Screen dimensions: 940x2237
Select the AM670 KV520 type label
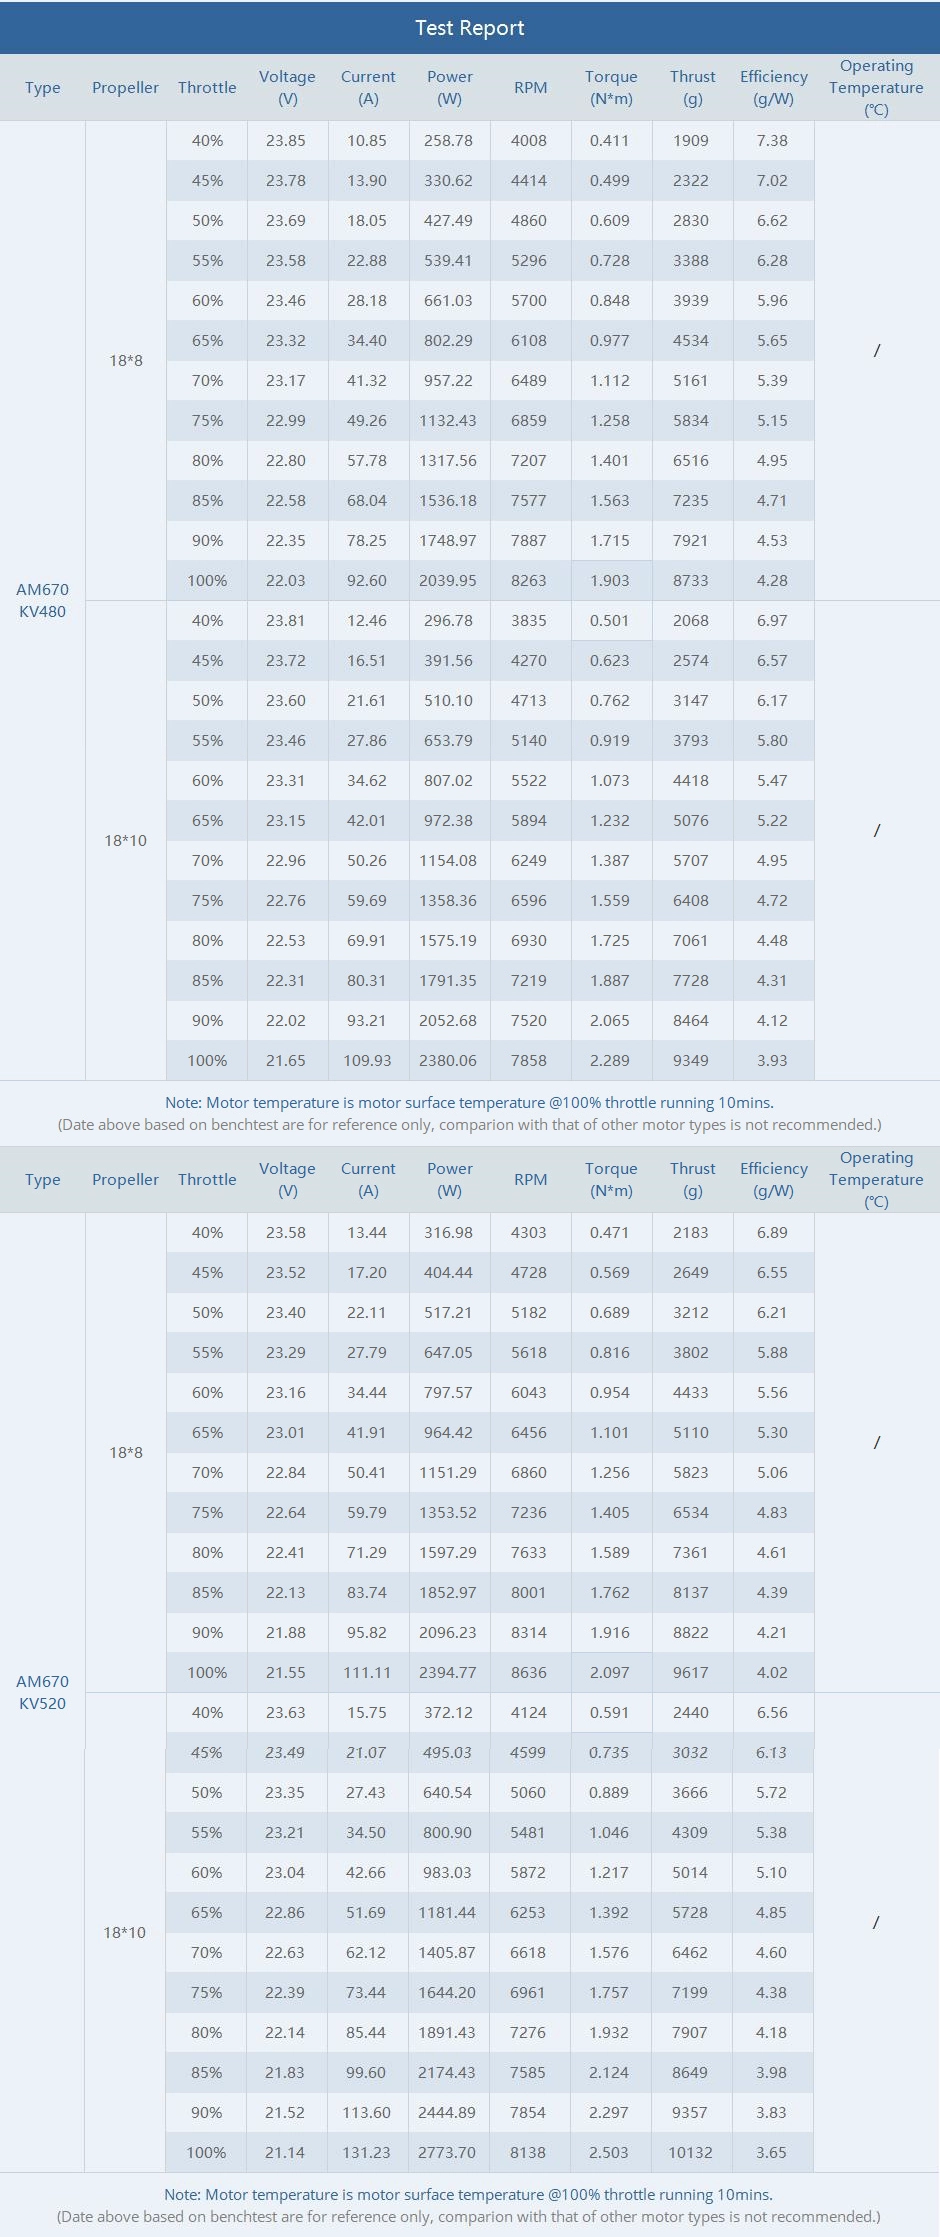[43, 1692]
